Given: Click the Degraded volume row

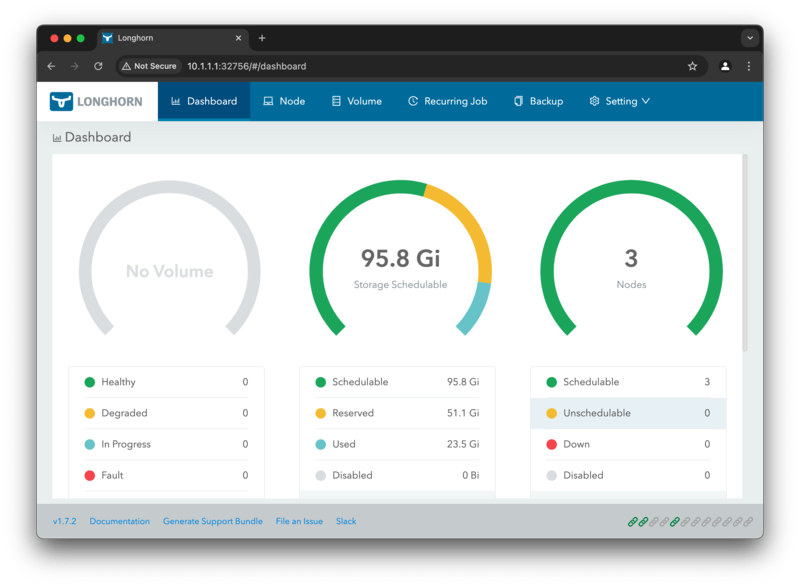Looking at the screenshot, I should (x=166, y=413).
